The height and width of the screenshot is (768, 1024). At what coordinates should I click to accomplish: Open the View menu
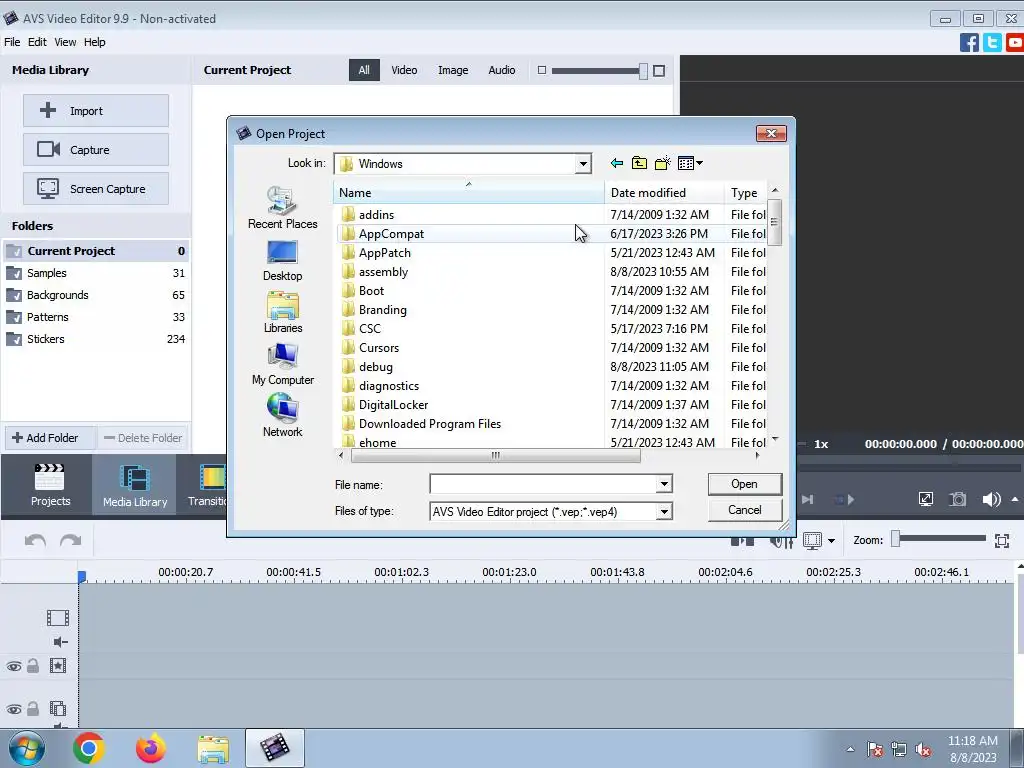pyautogui.click(x=65, y=42)
